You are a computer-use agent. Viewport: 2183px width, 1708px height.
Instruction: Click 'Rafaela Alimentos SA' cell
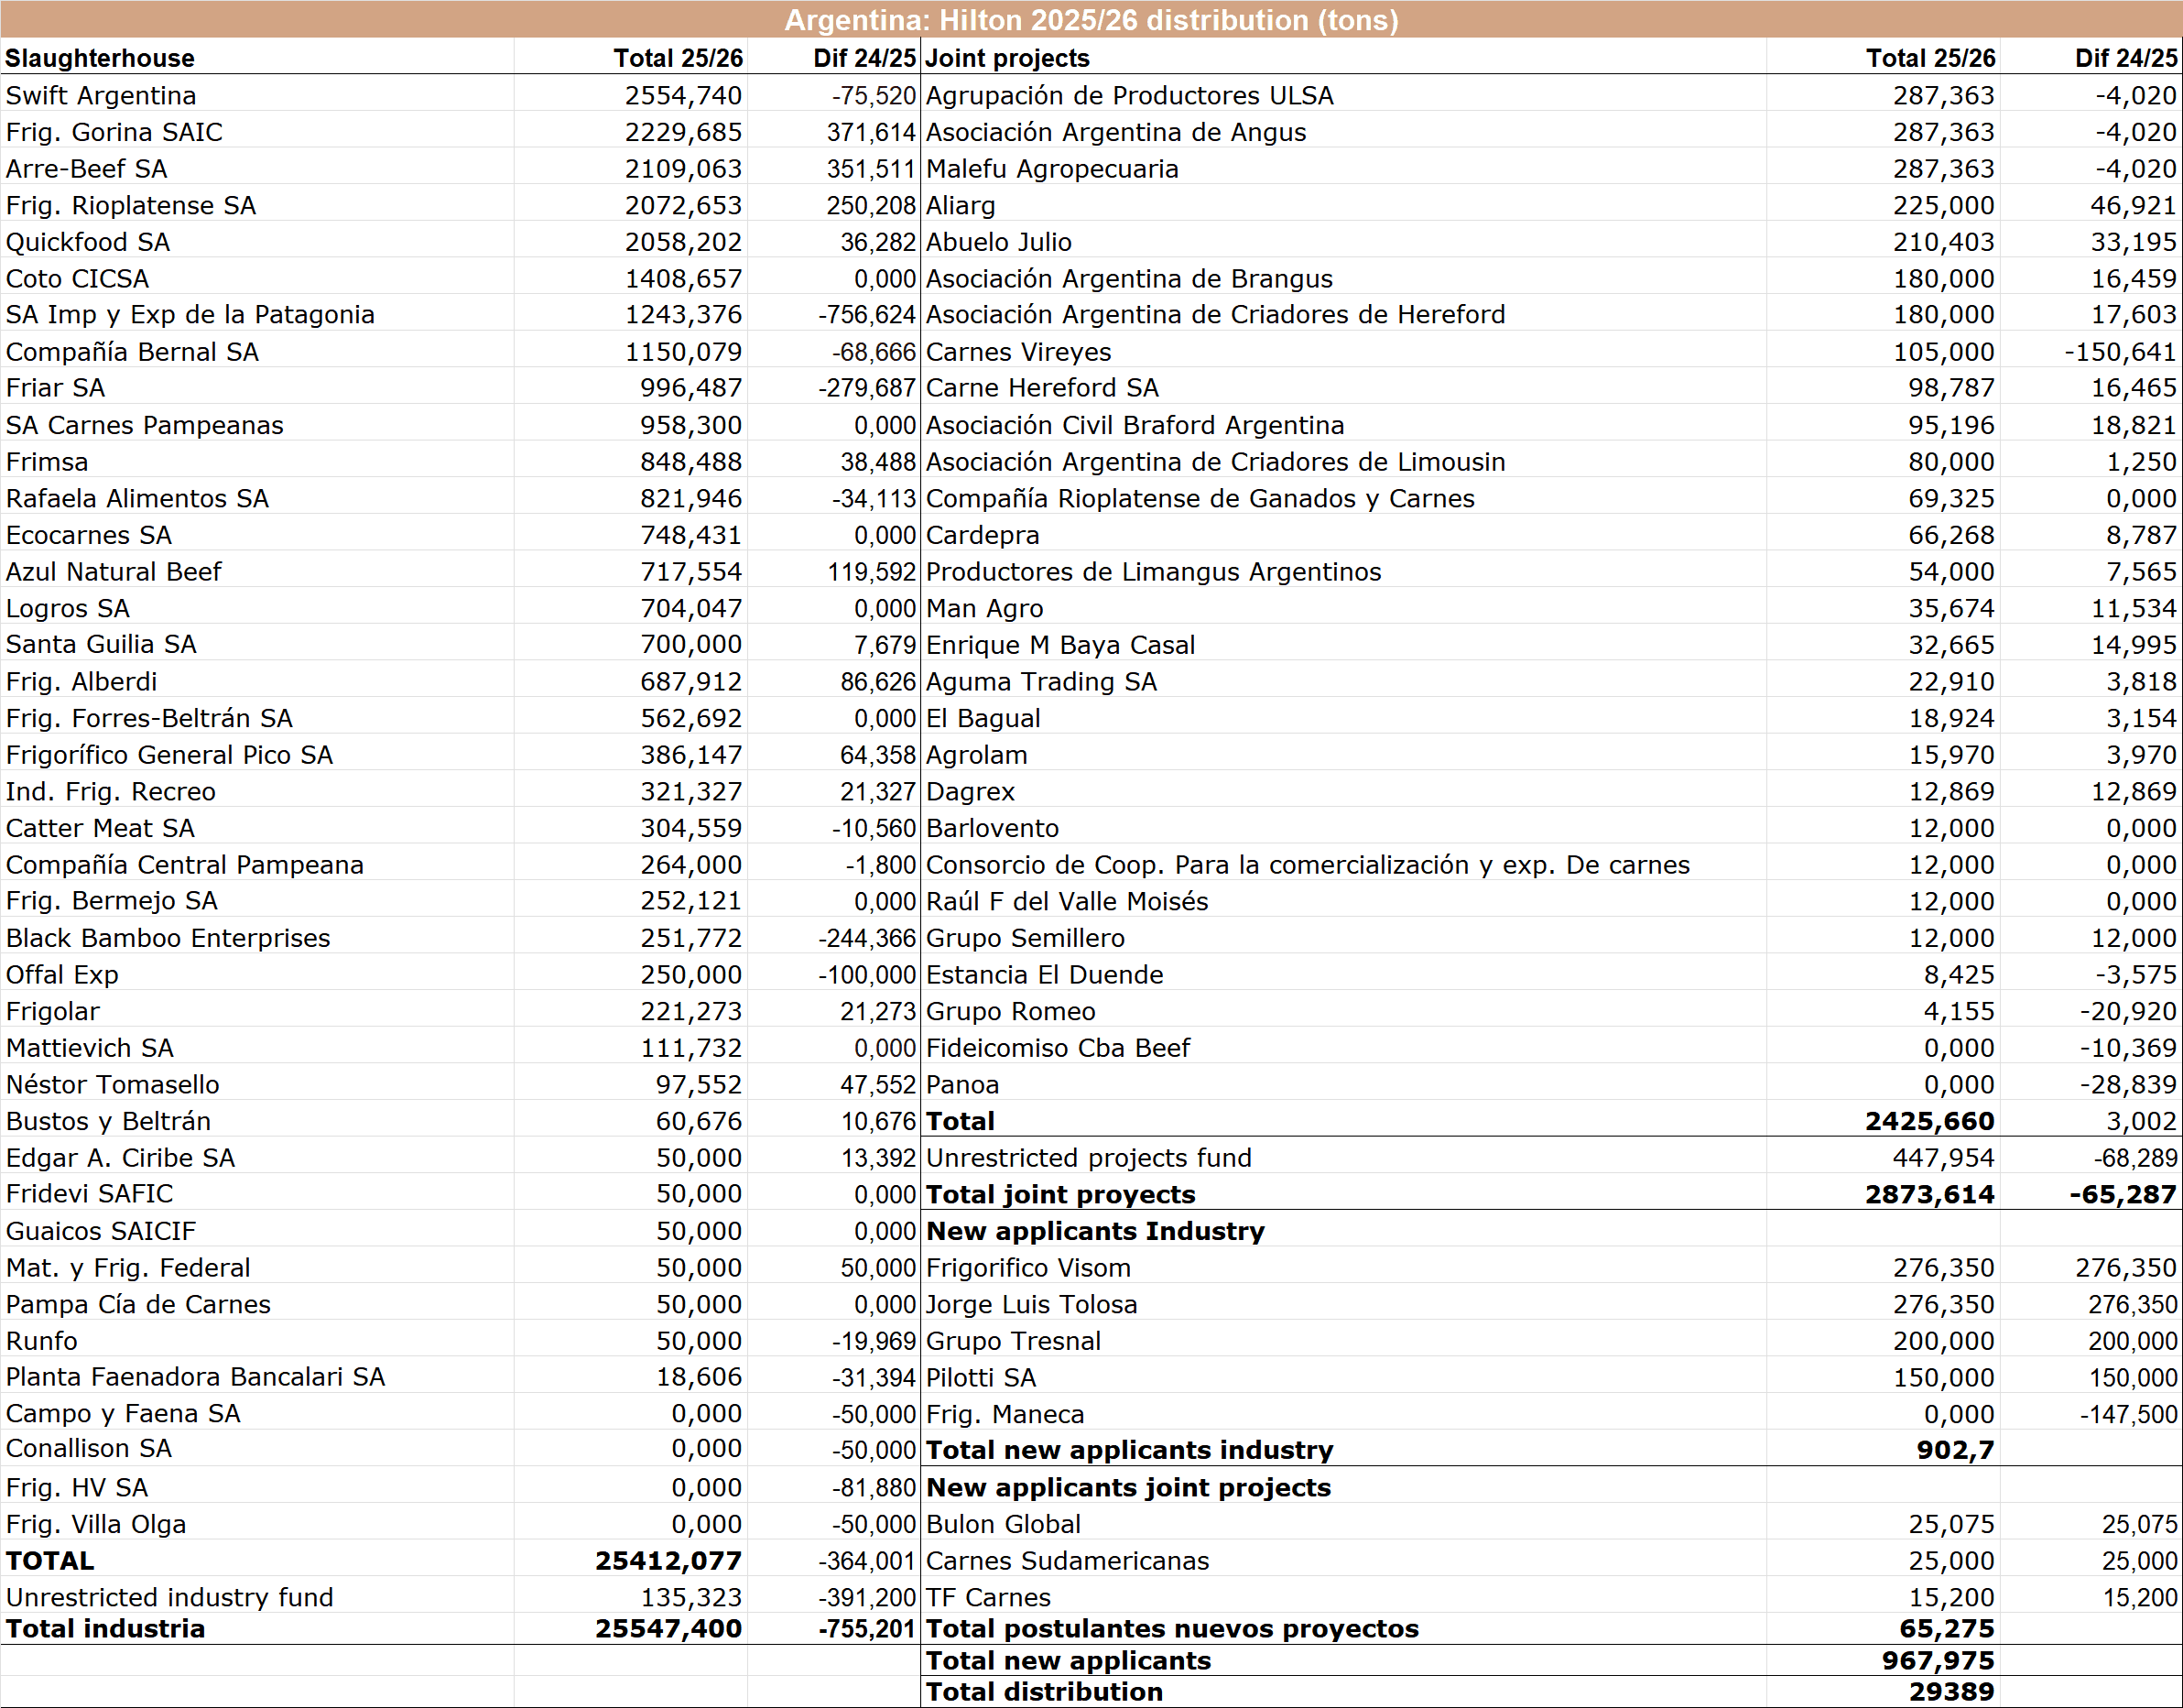pos(137,498)
